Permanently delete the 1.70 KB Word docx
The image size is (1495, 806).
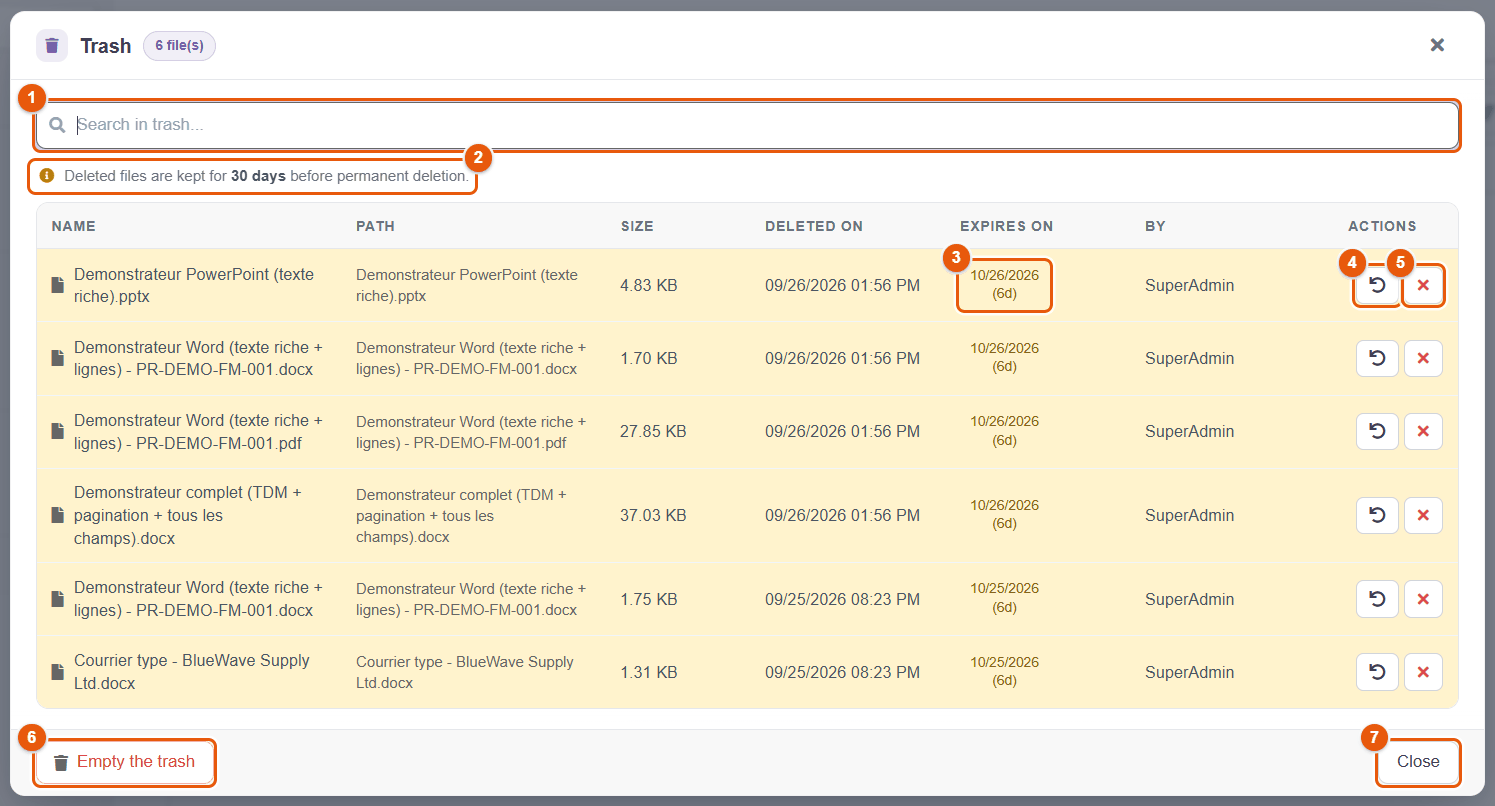tap(1423, 358)
